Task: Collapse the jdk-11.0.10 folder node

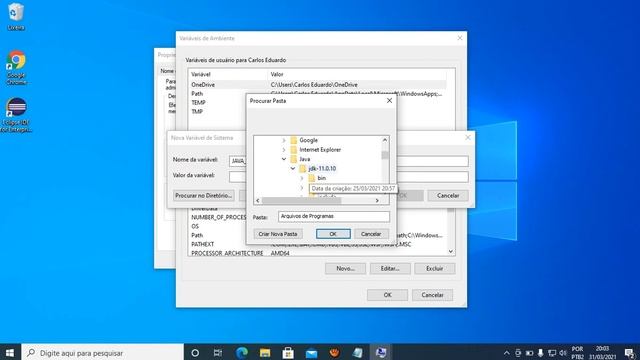Action: coord(293,169)
